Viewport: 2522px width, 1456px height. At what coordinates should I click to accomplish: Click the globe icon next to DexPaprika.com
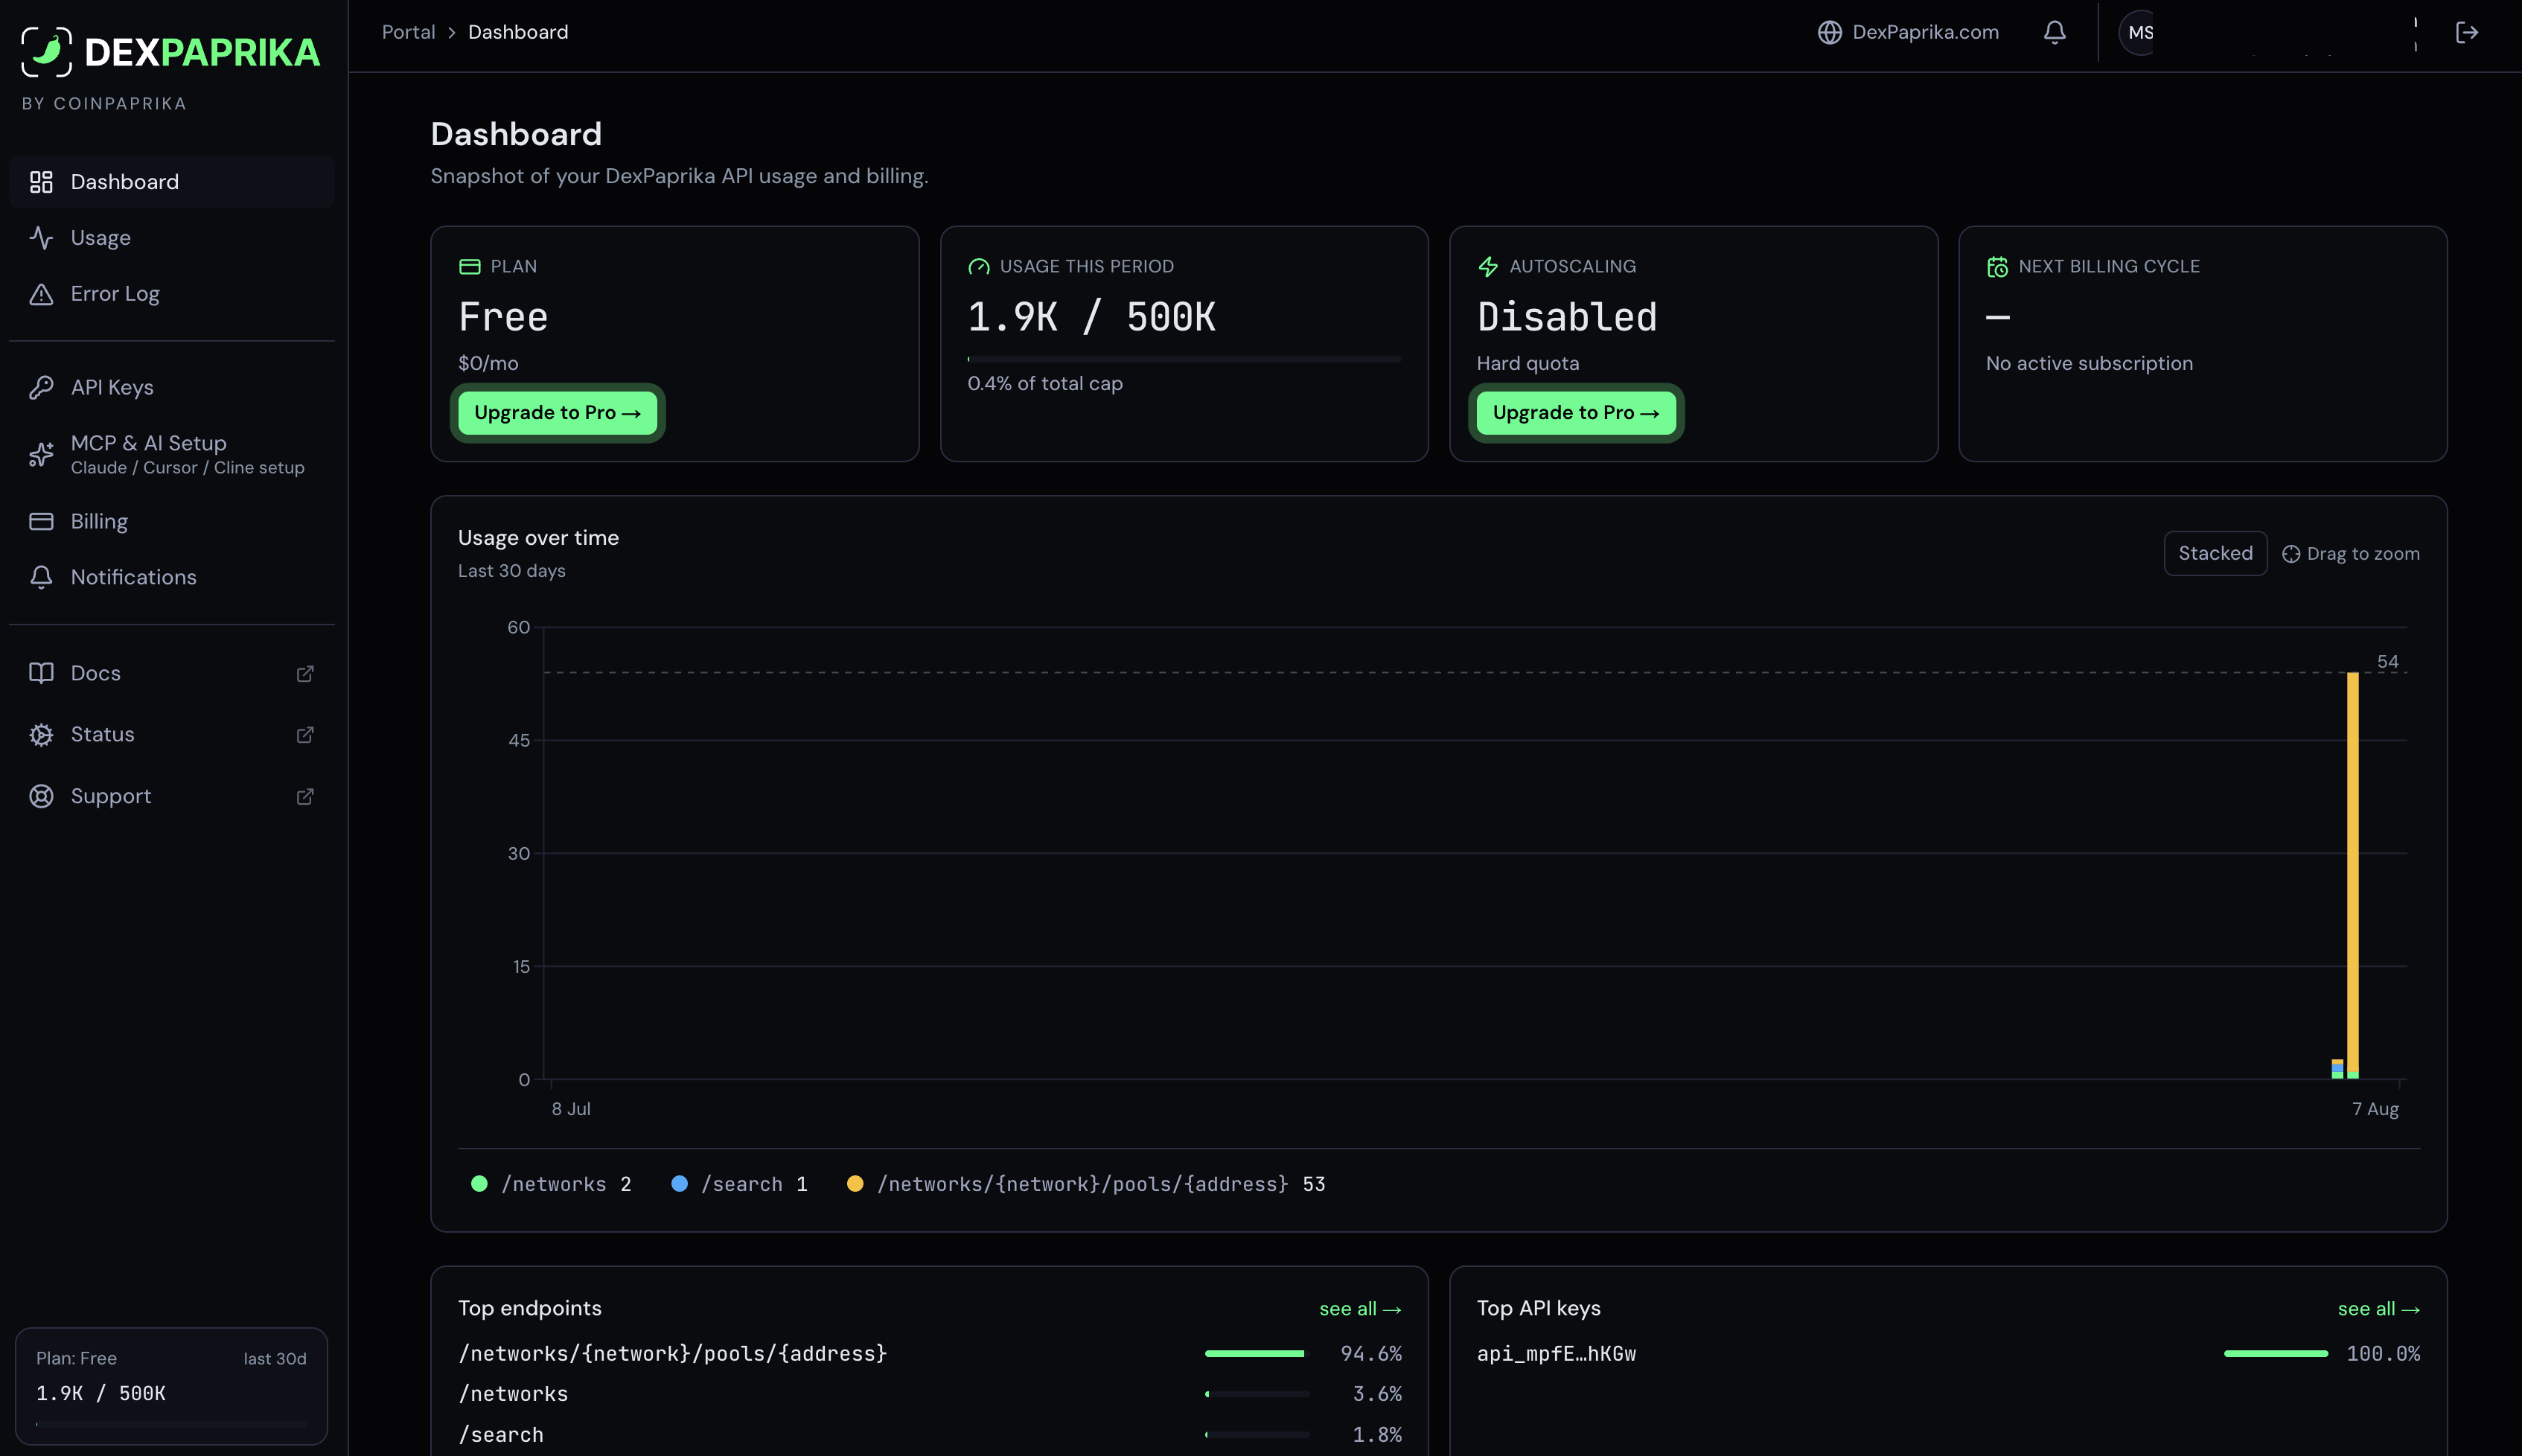1830,33
